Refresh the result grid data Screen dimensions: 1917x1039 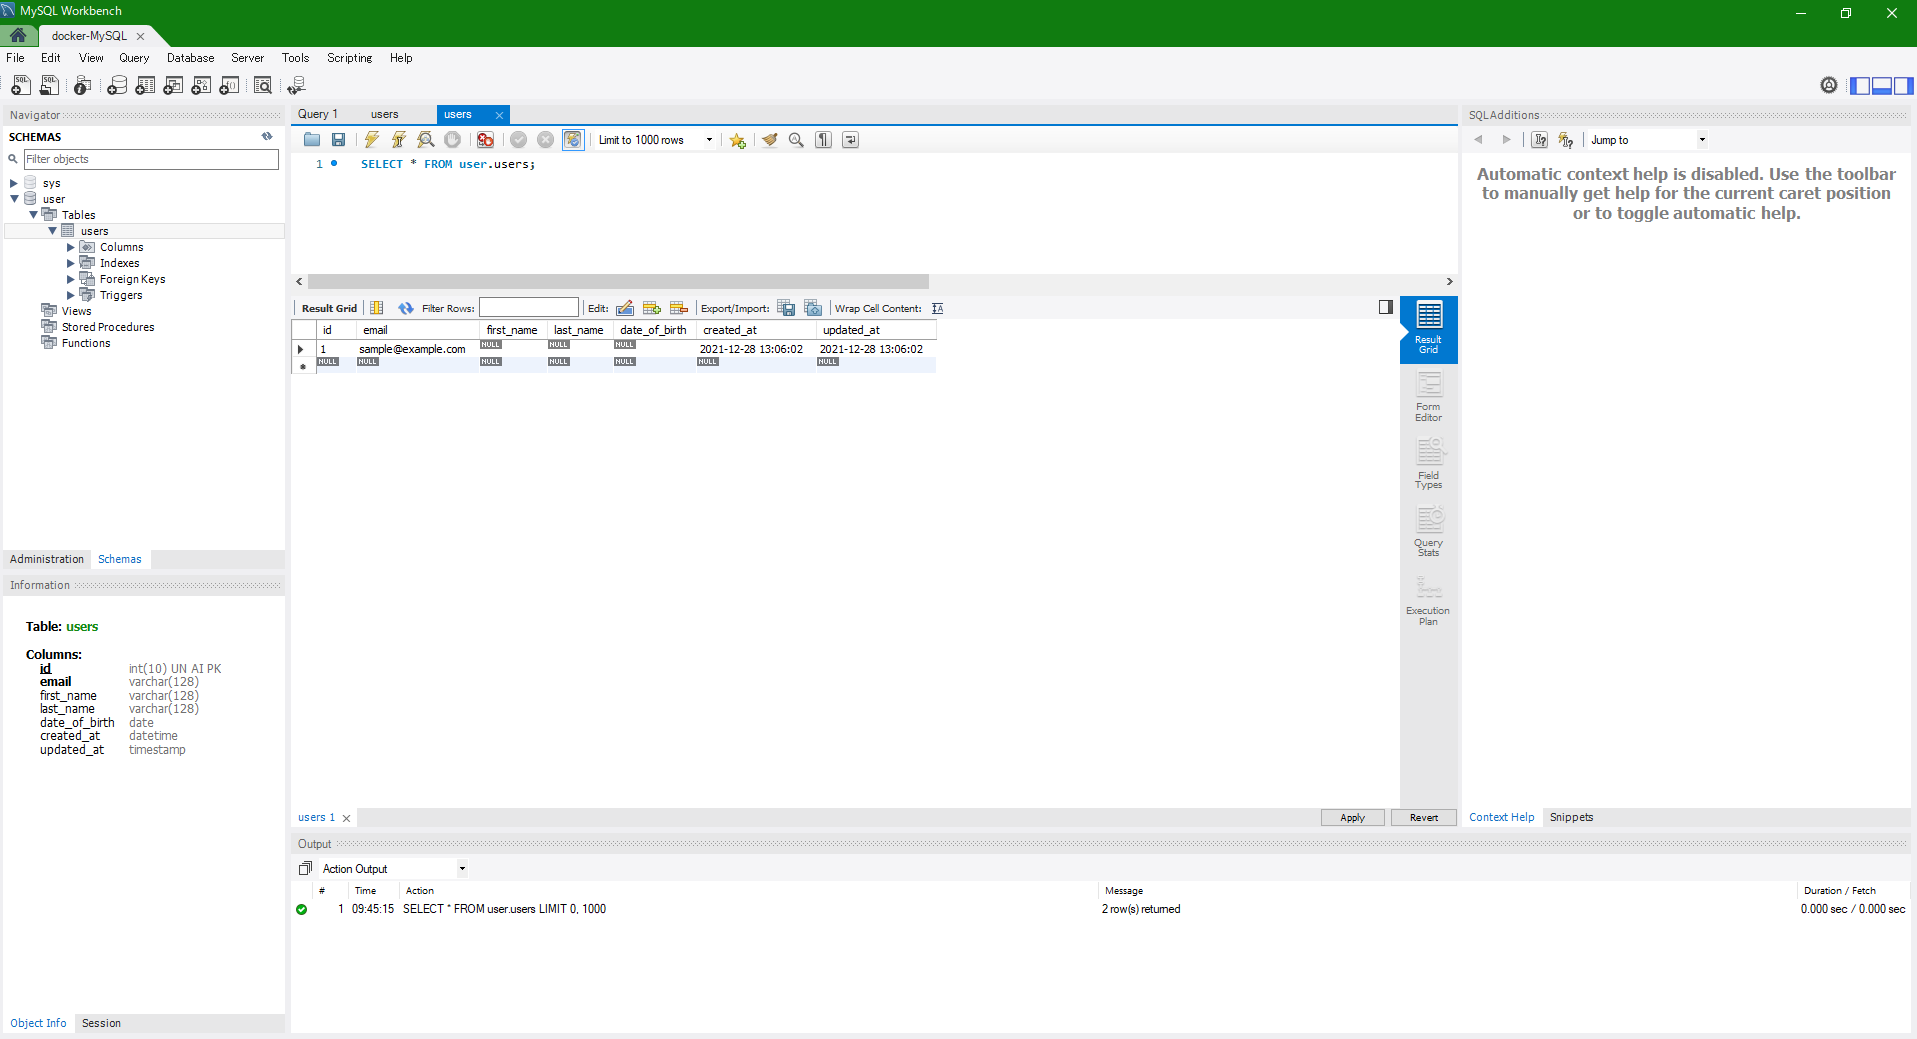[x=406, y=308]
